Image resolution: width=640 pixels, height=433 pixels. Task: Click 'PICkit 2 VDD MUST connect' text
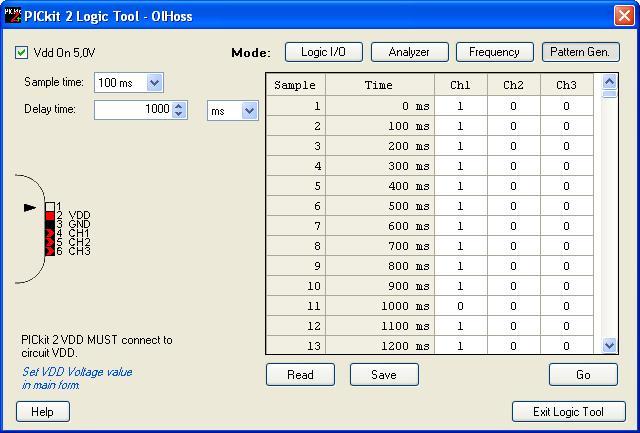(97, 346)
